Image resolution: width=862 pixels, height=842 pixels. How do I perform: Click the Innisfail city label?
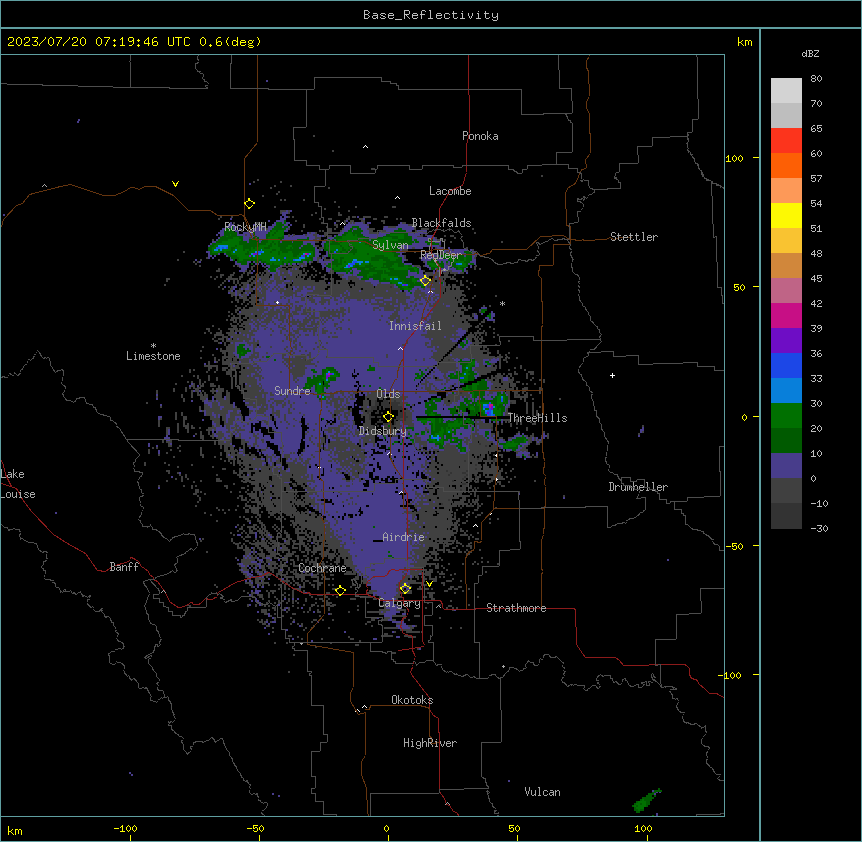pos(415,326)
